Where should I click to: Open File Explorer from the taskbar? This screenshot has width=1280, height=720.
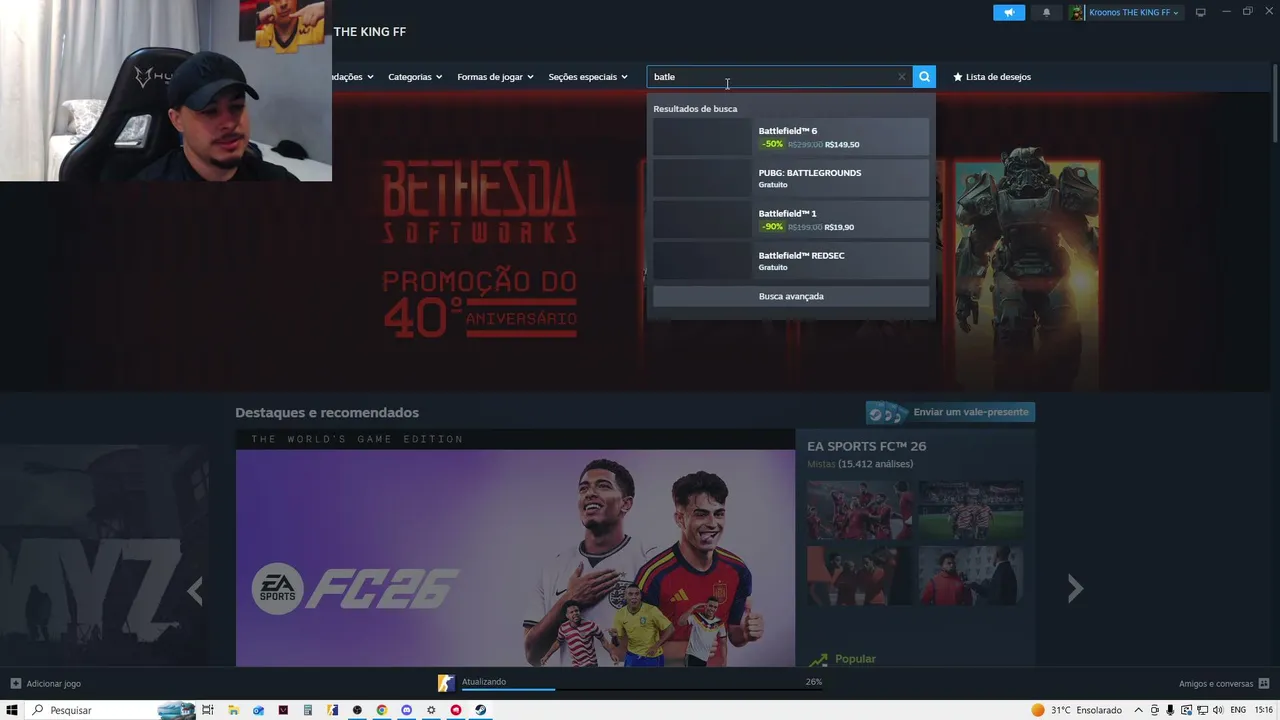233,710
